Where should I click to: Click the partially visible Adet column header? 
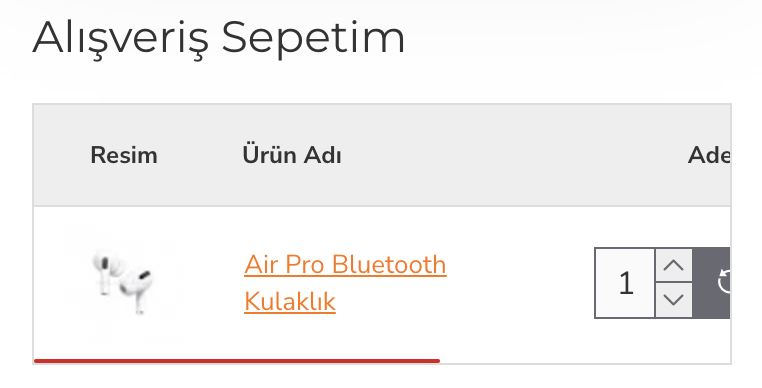point(709,156)
